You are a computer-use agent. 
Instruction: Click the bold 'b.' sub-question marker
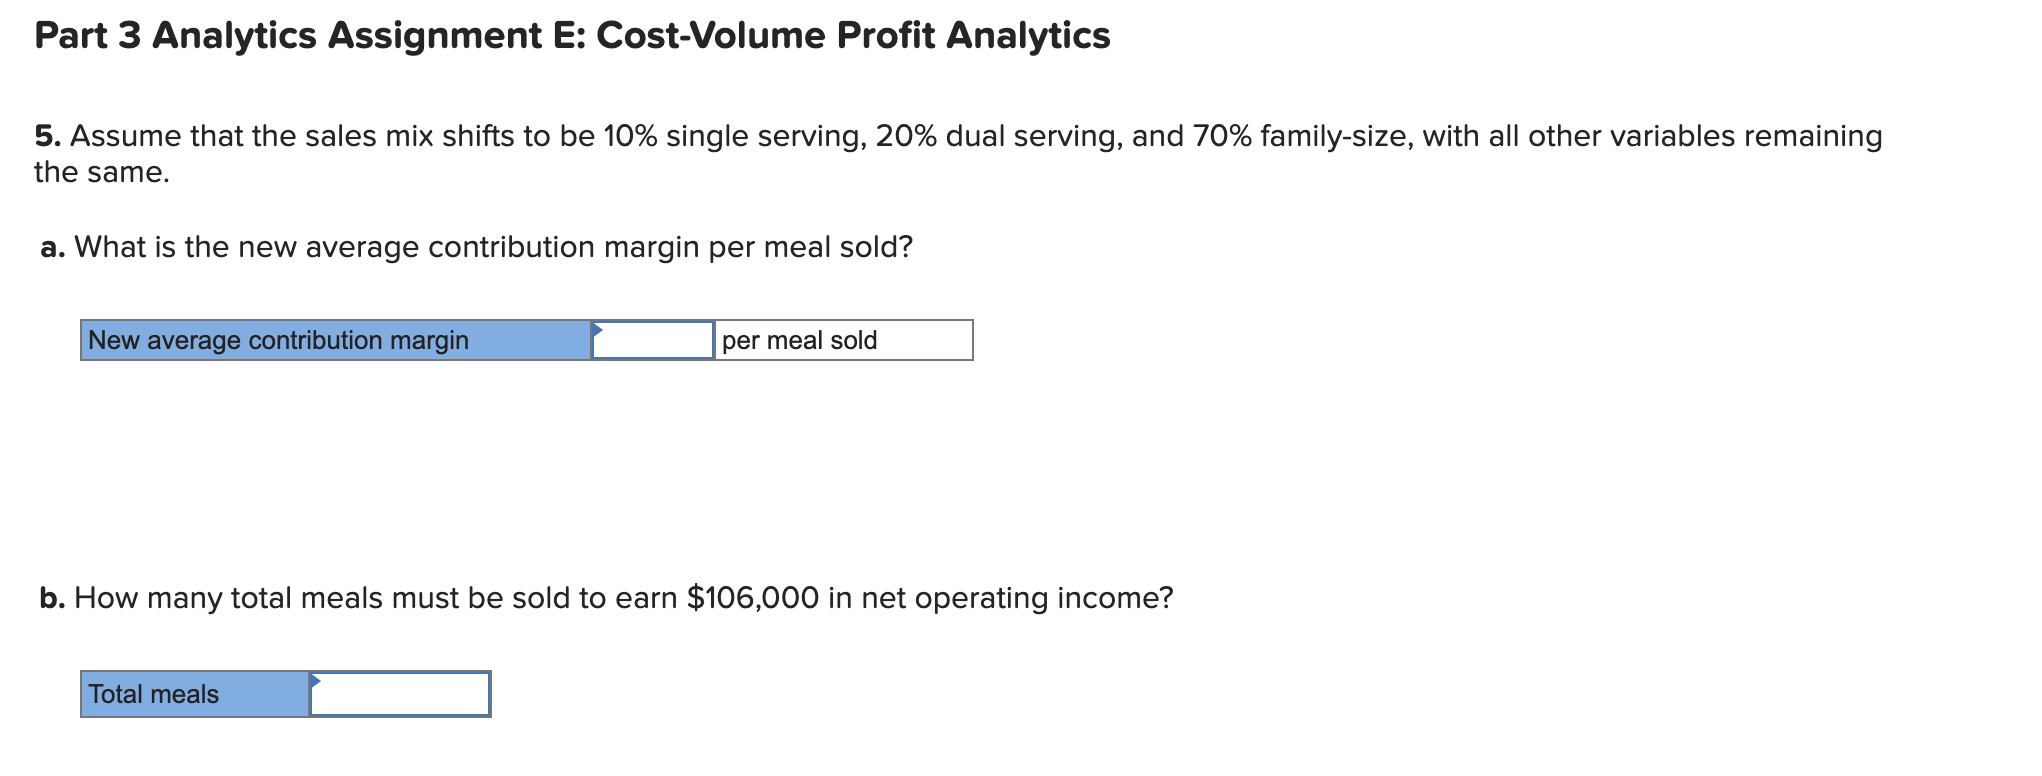53,598
